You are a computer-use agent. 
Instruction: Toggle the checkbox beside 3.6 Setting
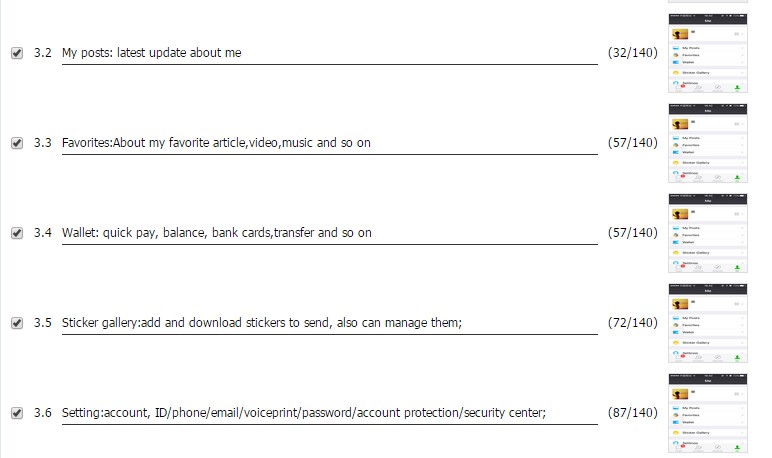tap(17, 413)
